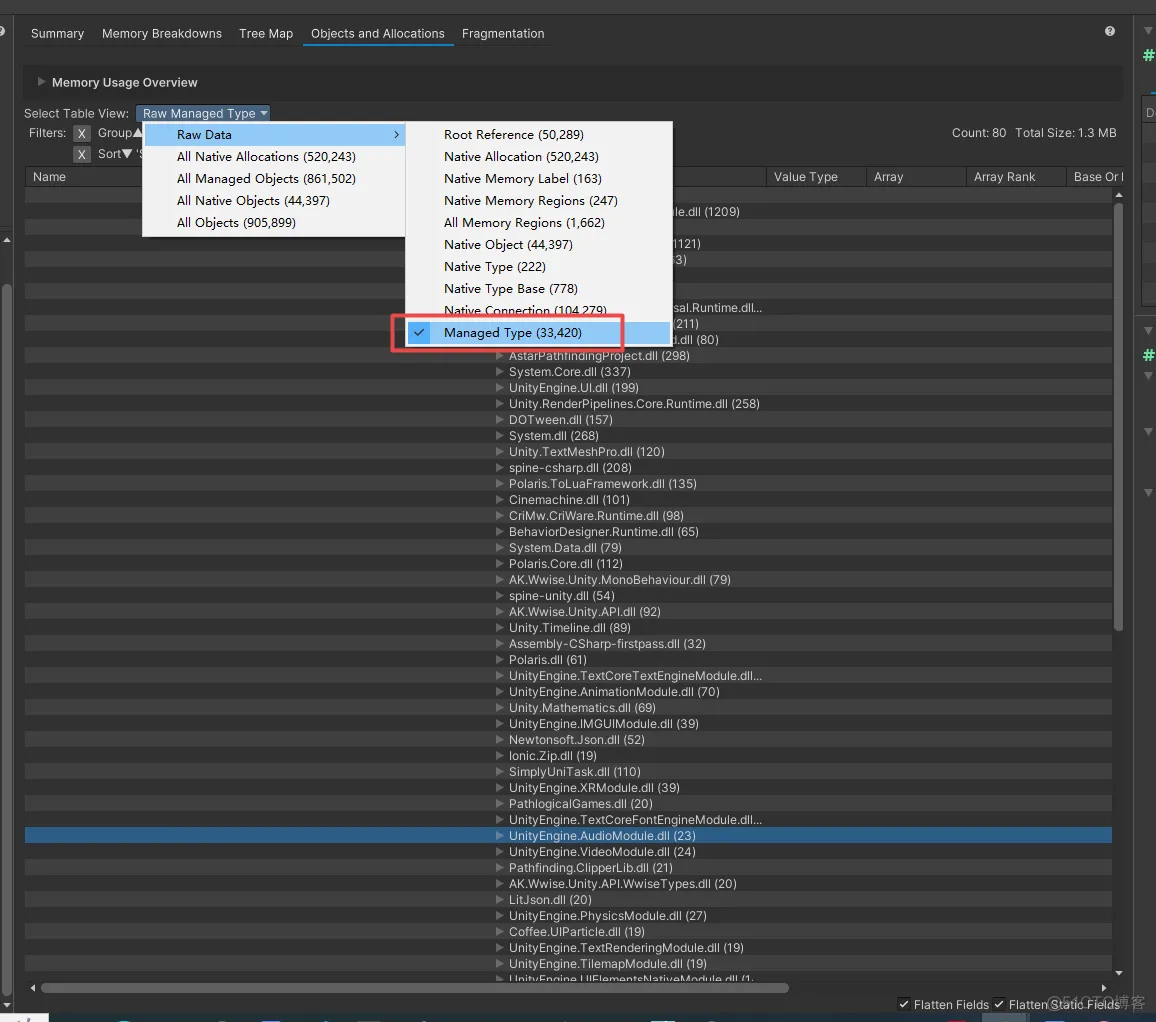
Task: Sort by the Array Rank column header
Action: pos(1015,177)
